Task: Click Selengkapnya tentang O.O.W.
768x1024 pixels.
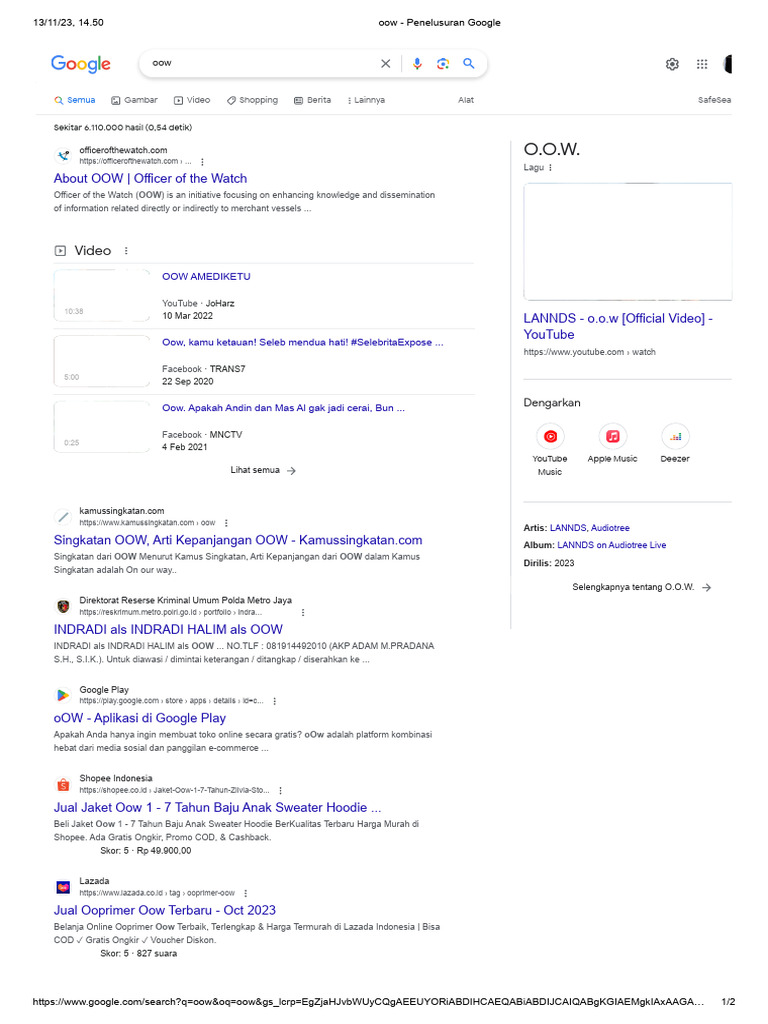Action: [x=642, y=587]
